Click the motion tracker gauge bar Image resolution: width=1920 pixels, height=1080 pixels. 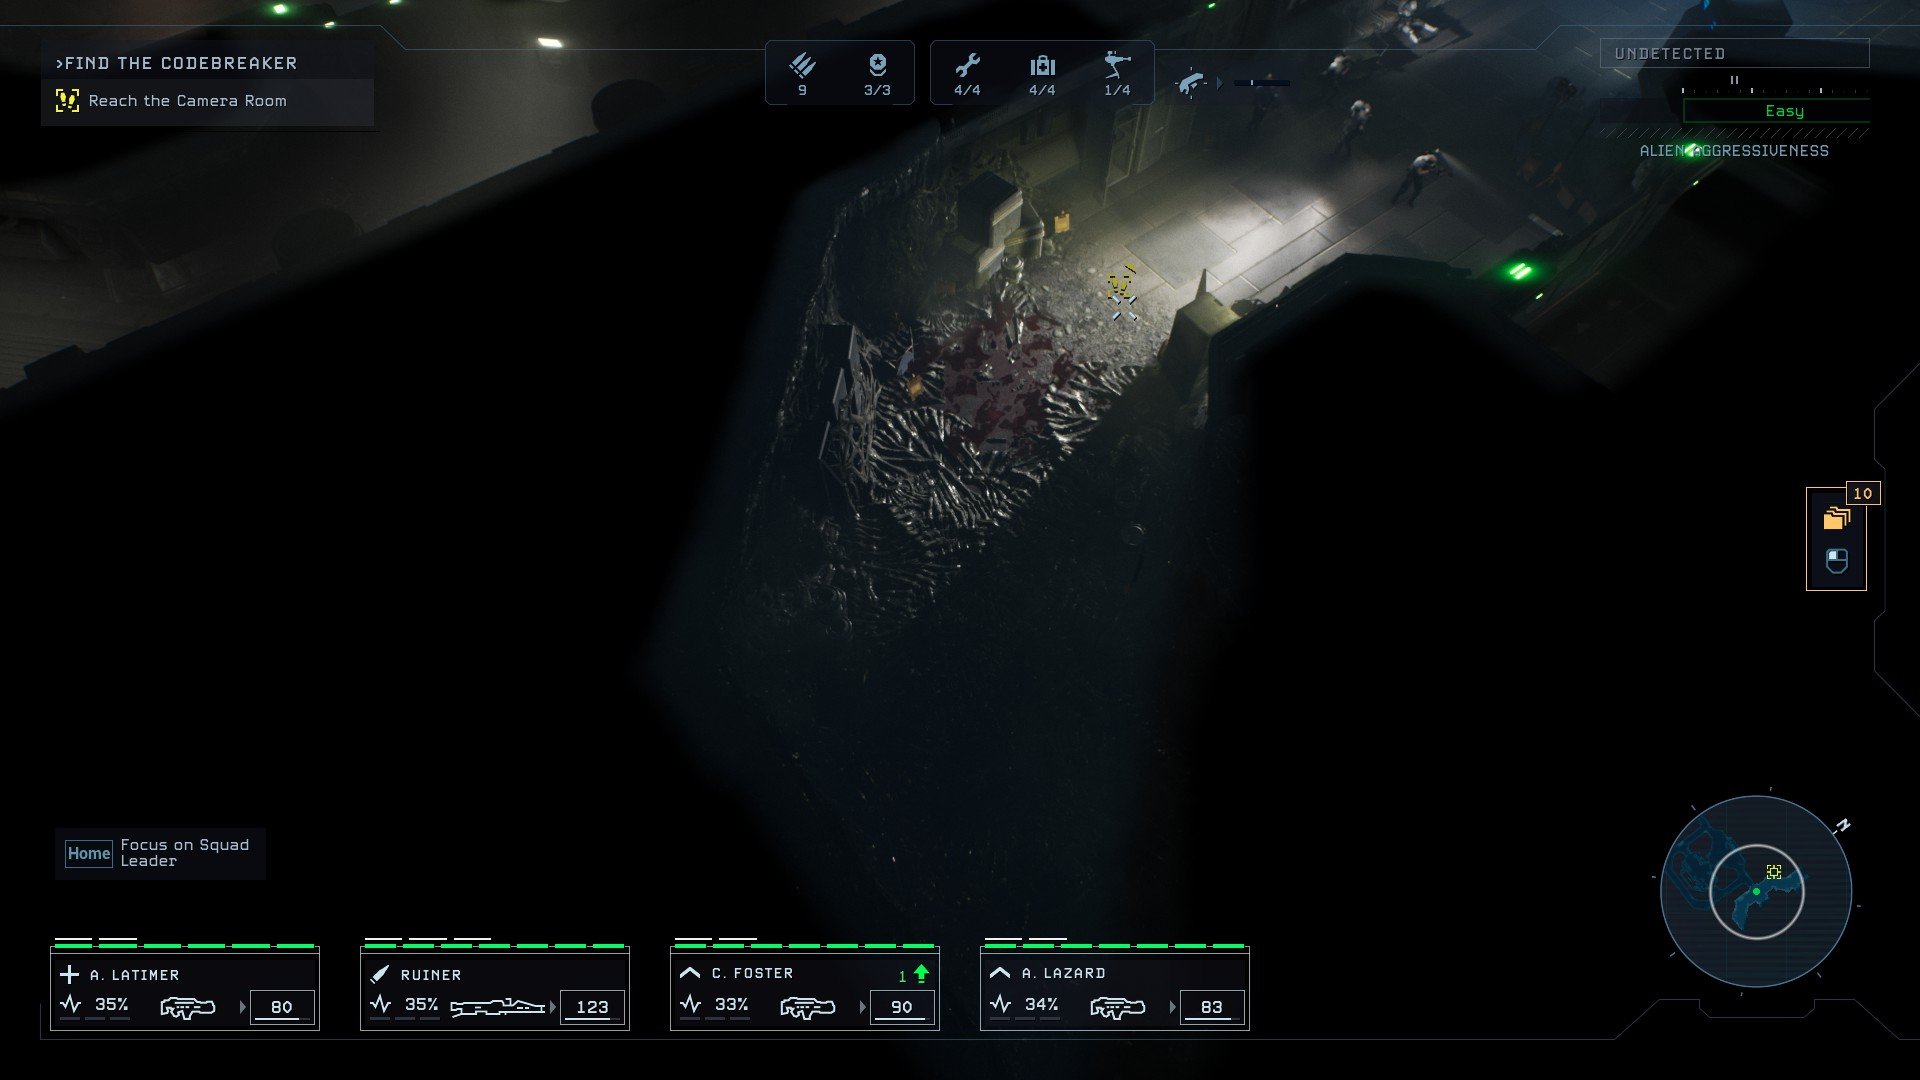click(x=1262, y=83)
